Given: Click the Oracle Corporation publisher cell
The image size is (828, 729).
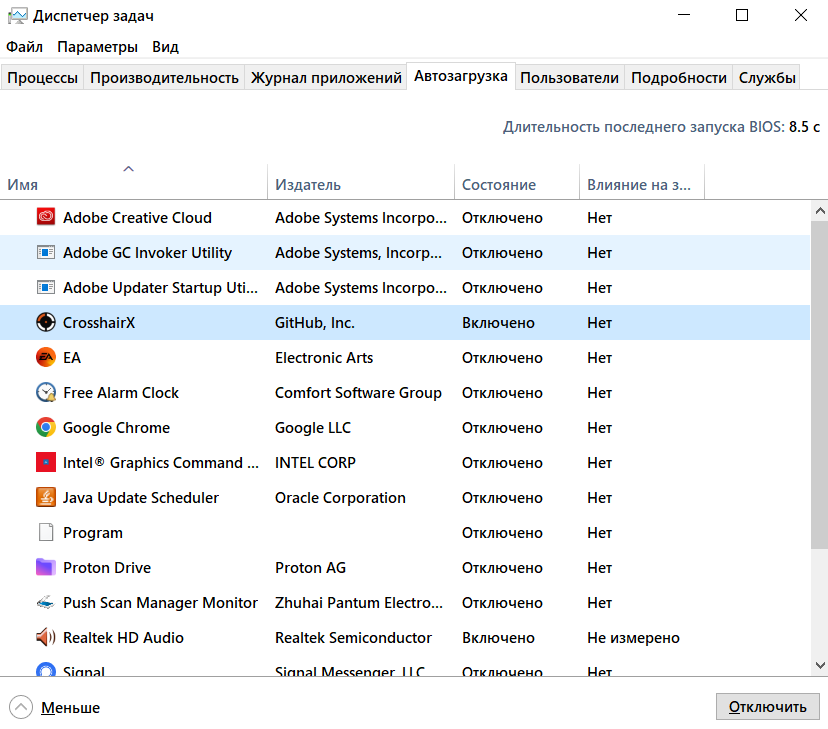Looking at the screenshot, I should 340,498.
